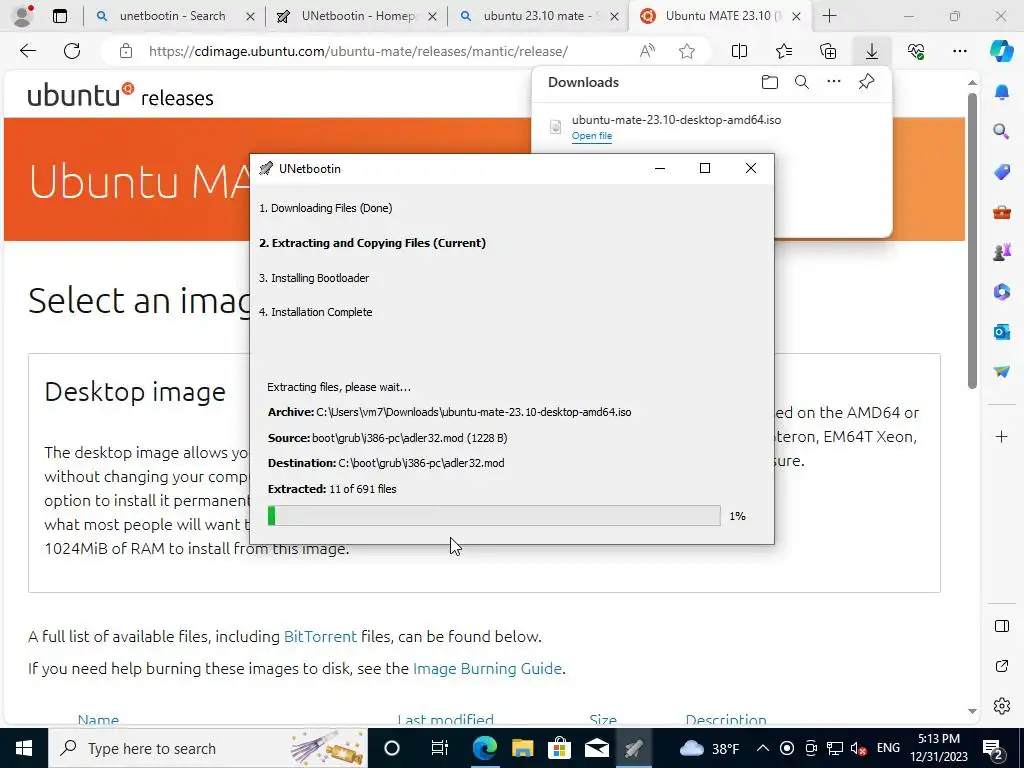Image resolution: width=1024 pixels, height=768 pixels.
Task: Switch to unetbootin - Search tab
Action: tap(172, 16)
